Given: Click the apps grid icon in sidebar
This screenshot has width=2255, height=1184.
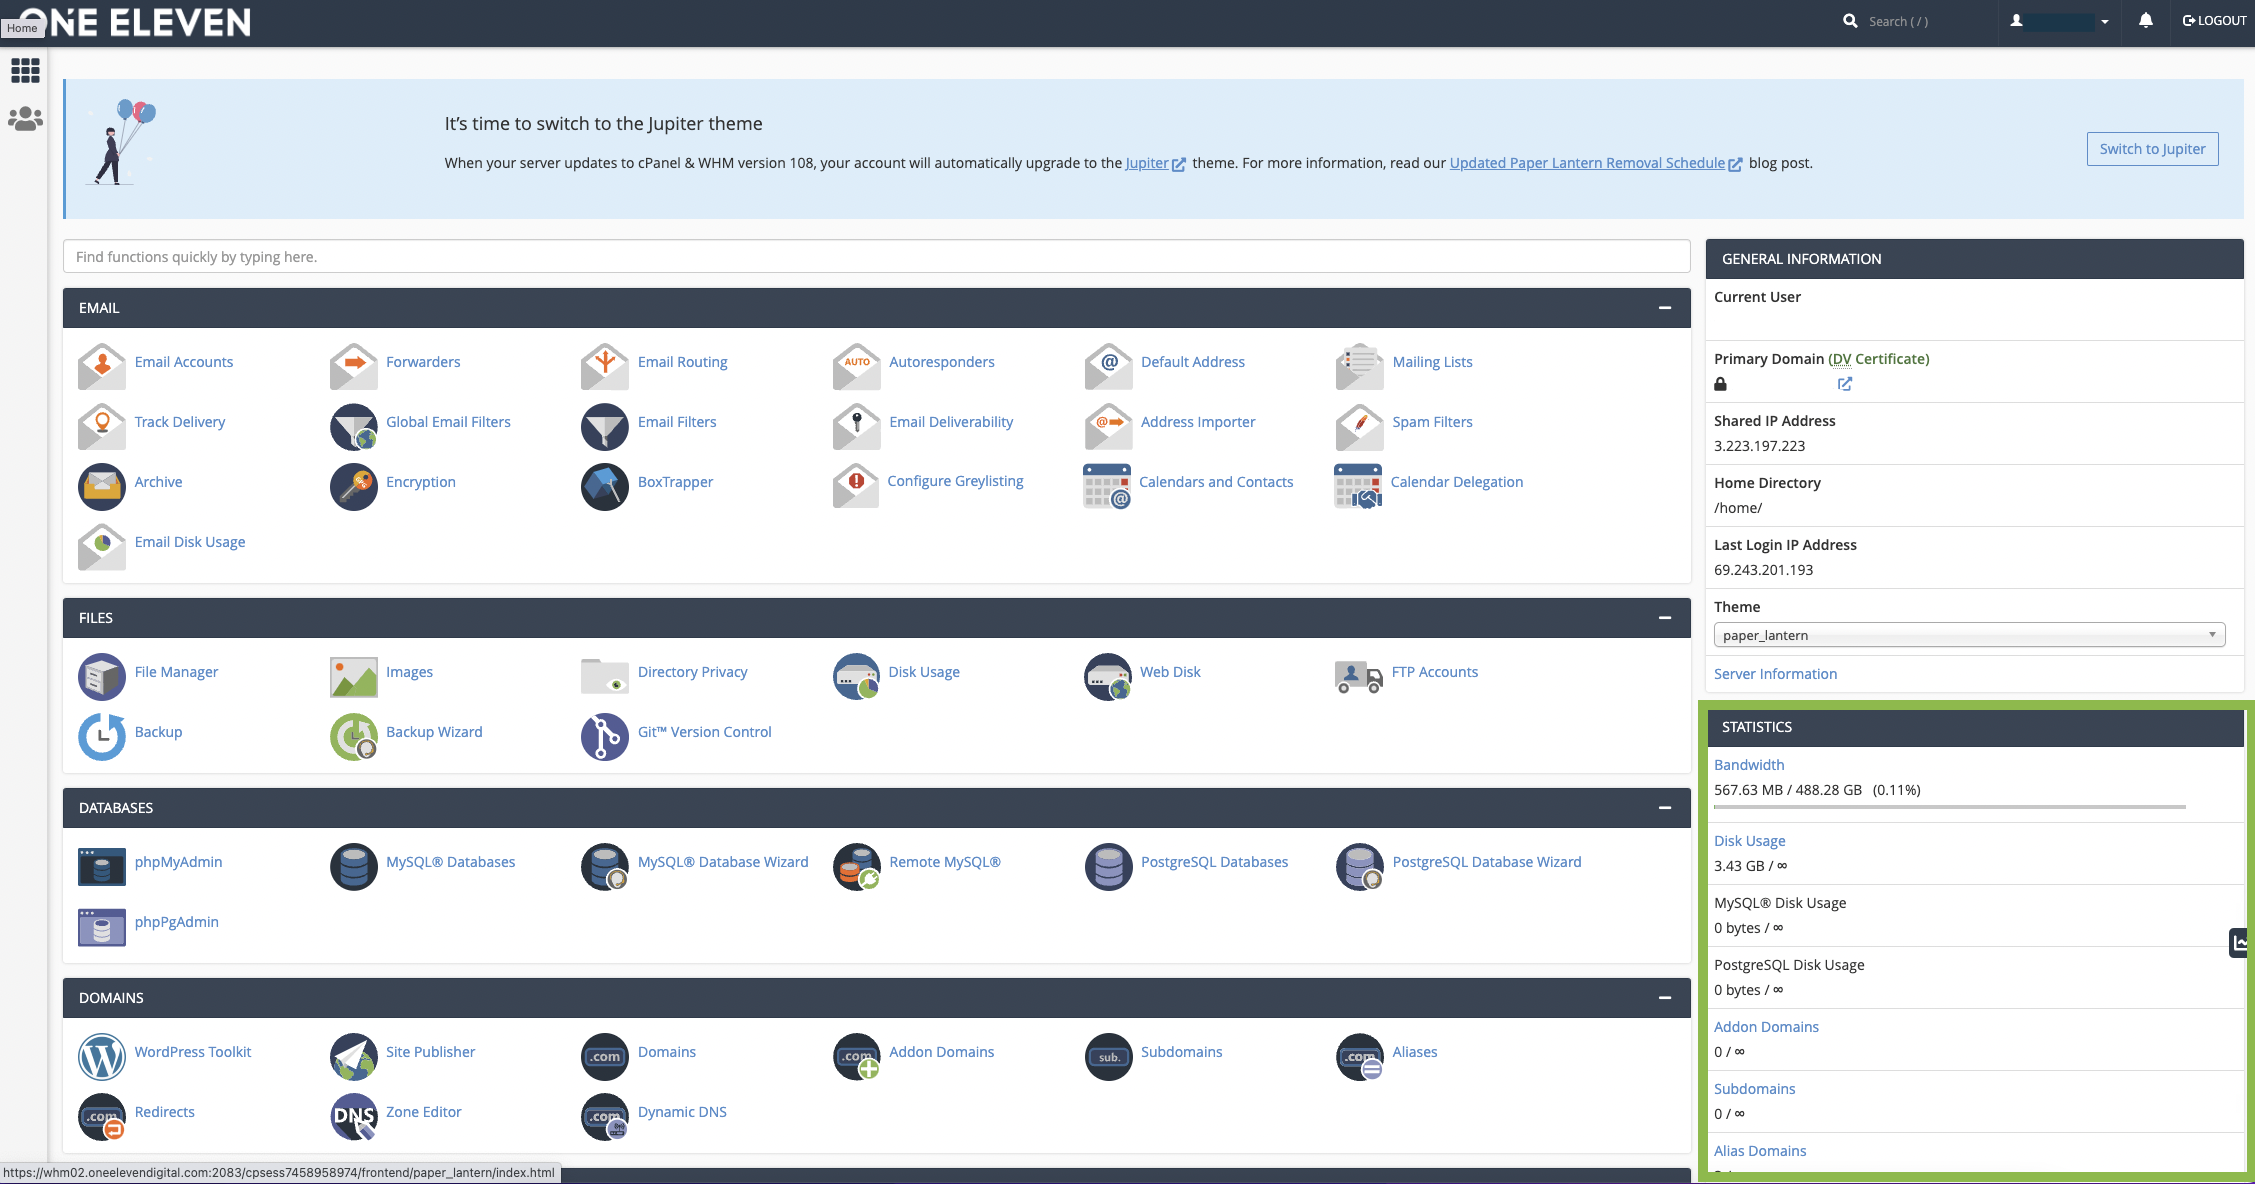Looking at the screenshot, I should (x=25, y=70).
